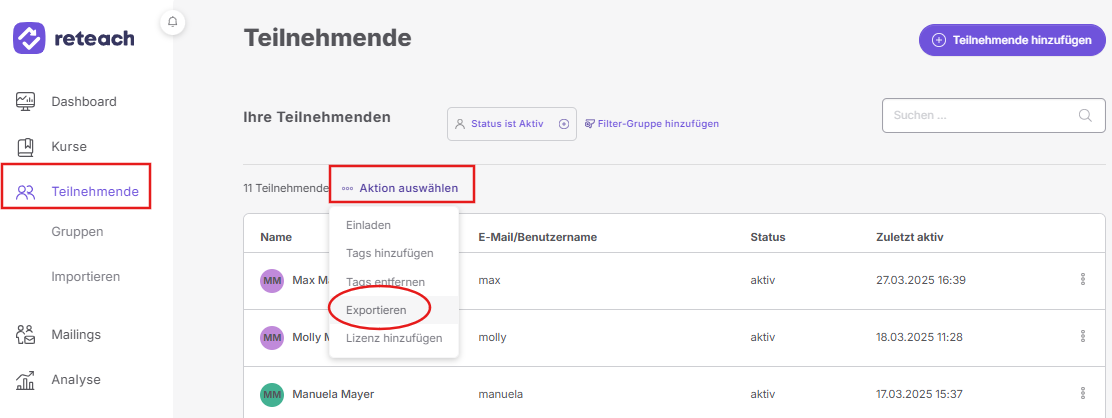Open the Aktion auswählen dropdown
The width and height of the screenshot is (1112, 418).
pos(401,188)
